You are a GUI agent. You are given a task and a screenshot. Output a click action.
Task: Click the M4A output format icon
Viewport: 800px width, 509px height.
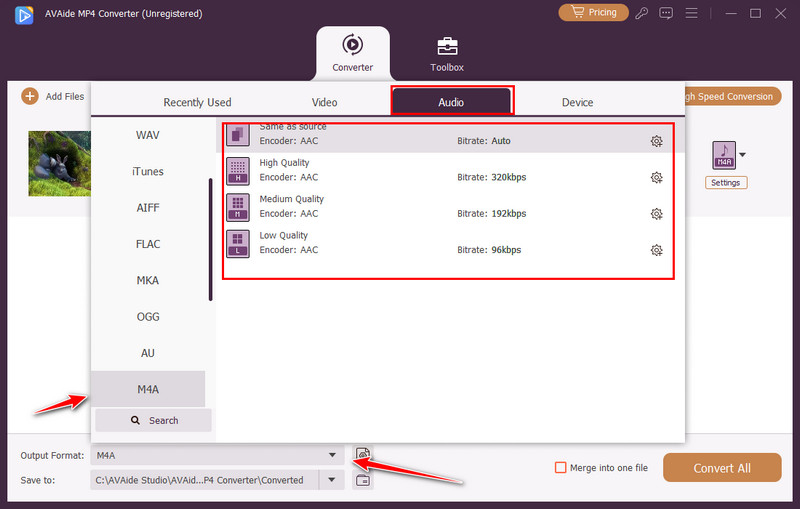(722, 155)
